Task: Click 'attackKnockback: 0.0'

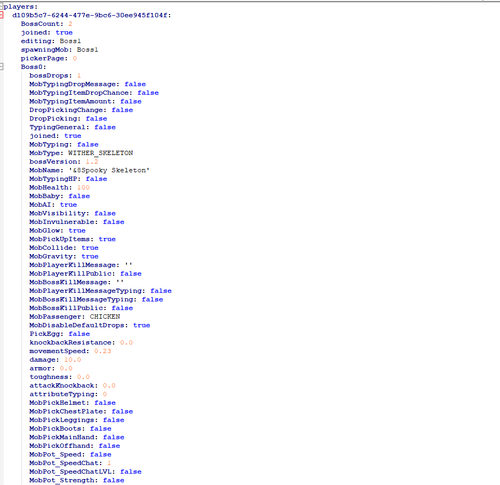Action: click(72, 386)
